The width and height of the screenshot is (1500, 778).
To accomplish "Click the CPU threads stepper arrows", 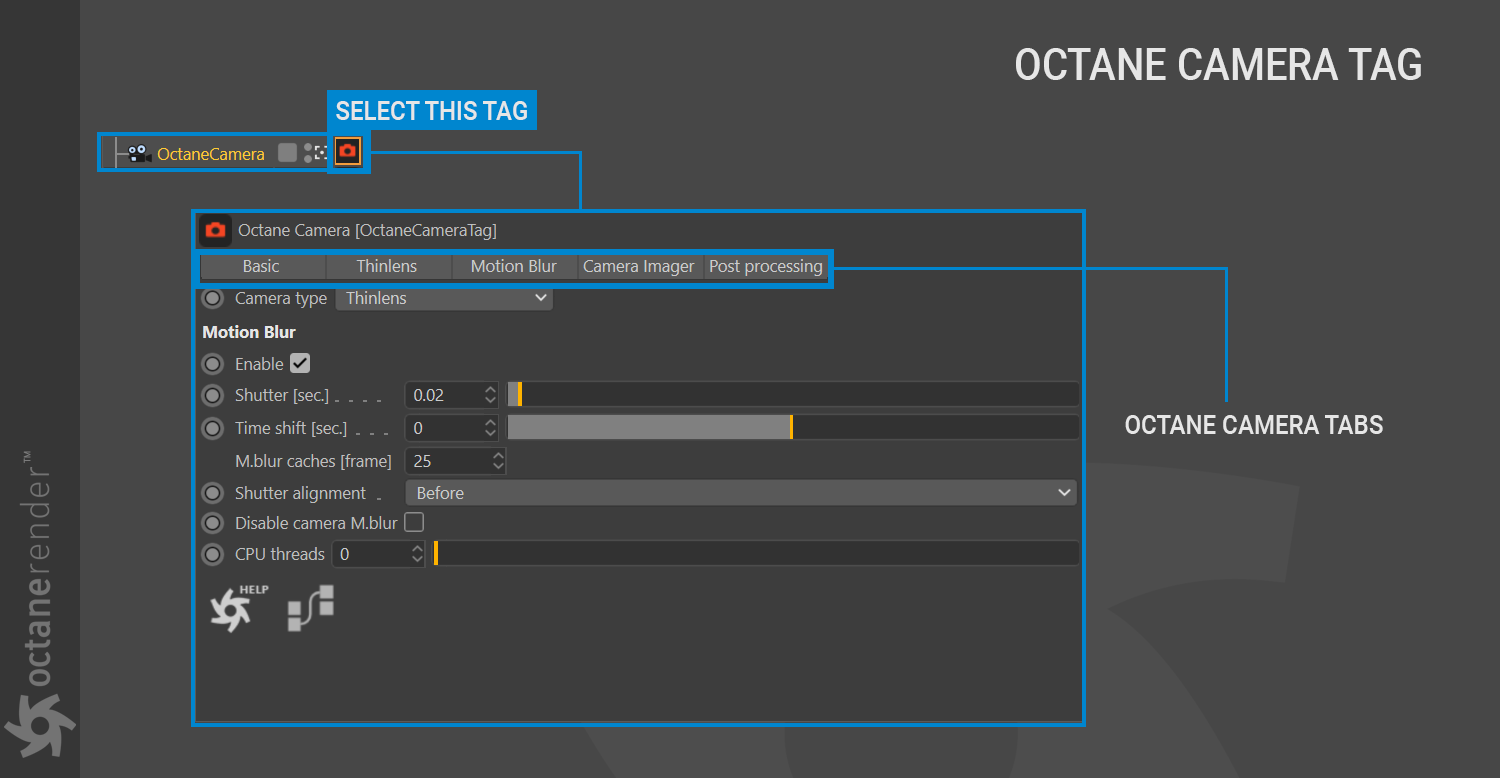I will pos(418,554).
